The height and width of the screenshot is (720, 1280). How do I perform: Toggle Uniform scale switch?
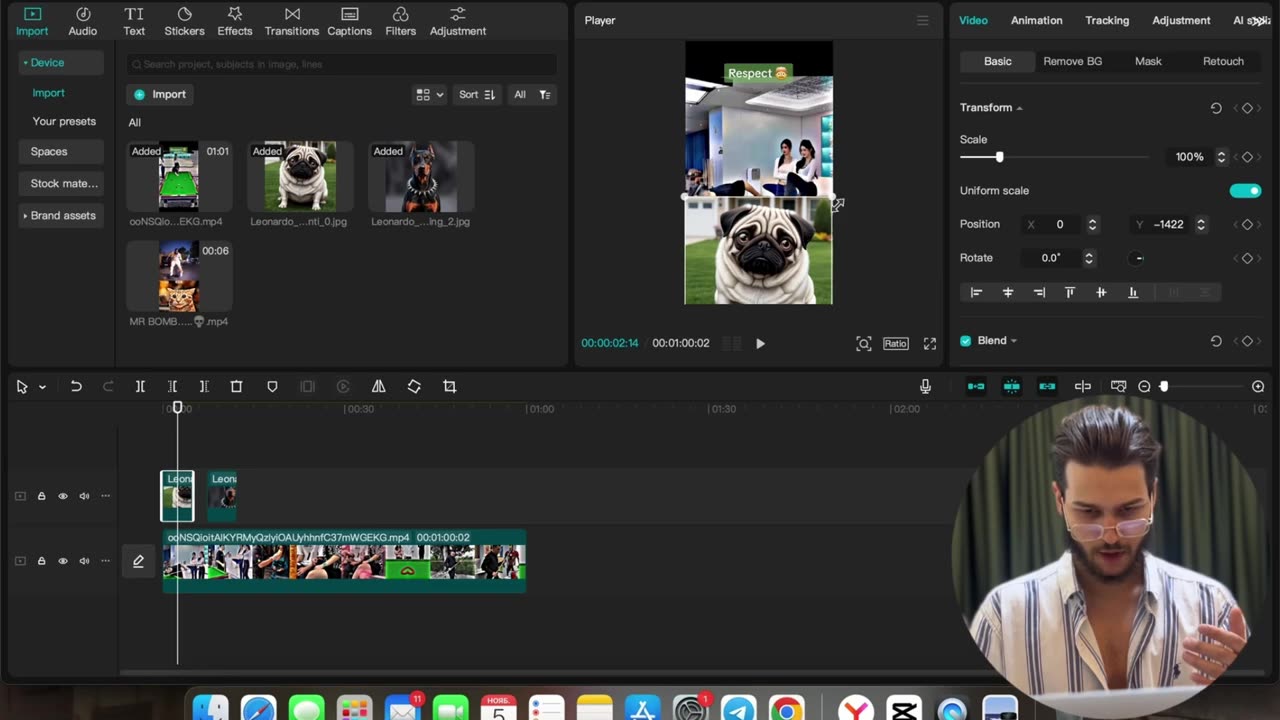pos(1245,191)
